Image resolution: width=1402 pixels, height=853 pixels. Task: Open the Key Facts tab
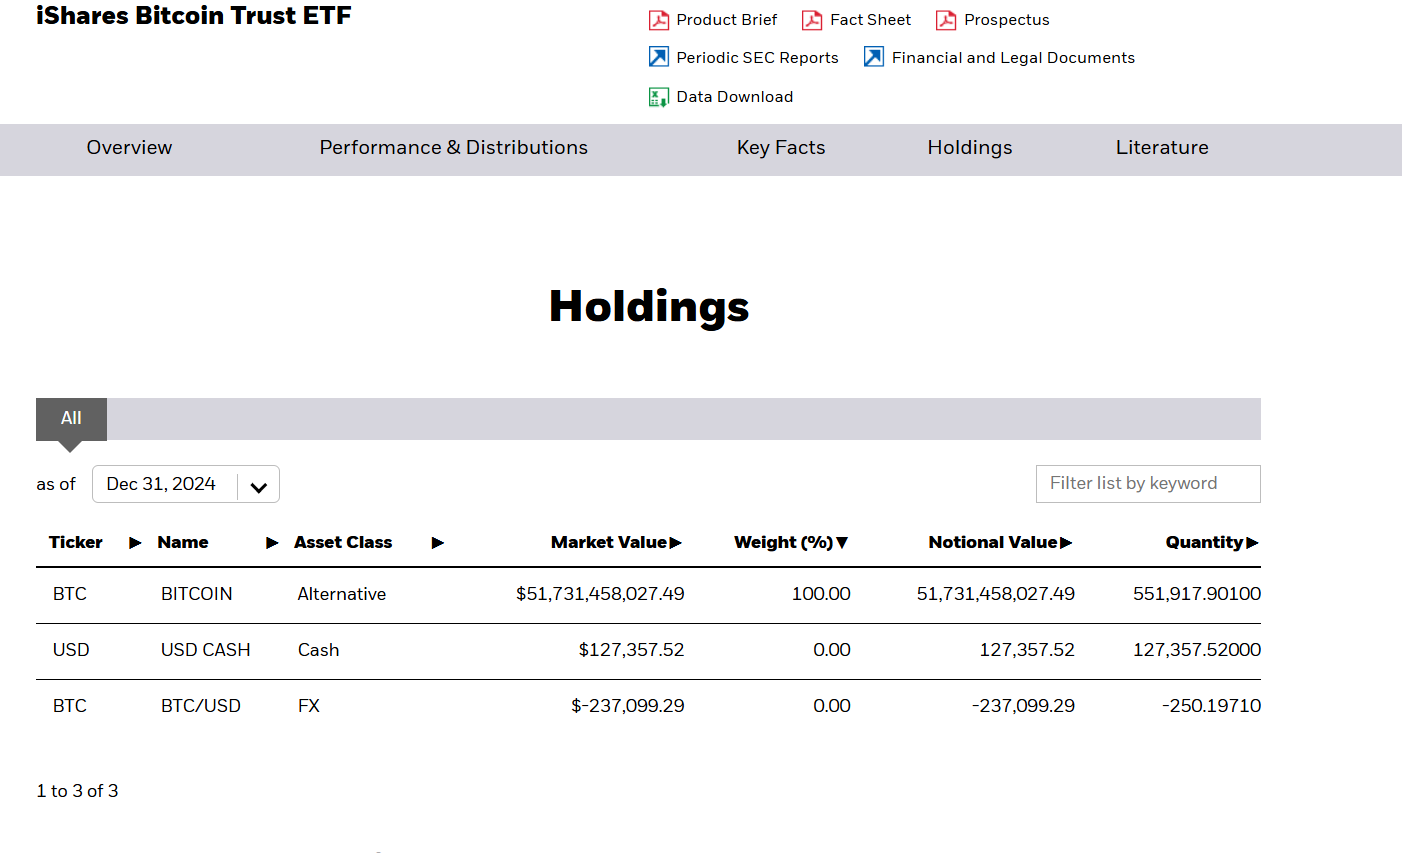tap(781, 148)
